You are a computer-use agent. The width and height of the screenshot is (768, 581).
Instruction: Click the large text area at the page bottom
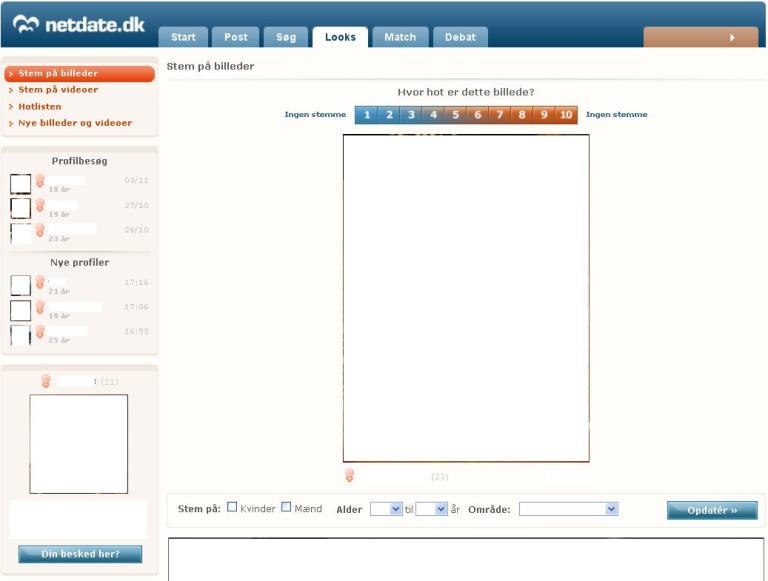coord(466,559)
